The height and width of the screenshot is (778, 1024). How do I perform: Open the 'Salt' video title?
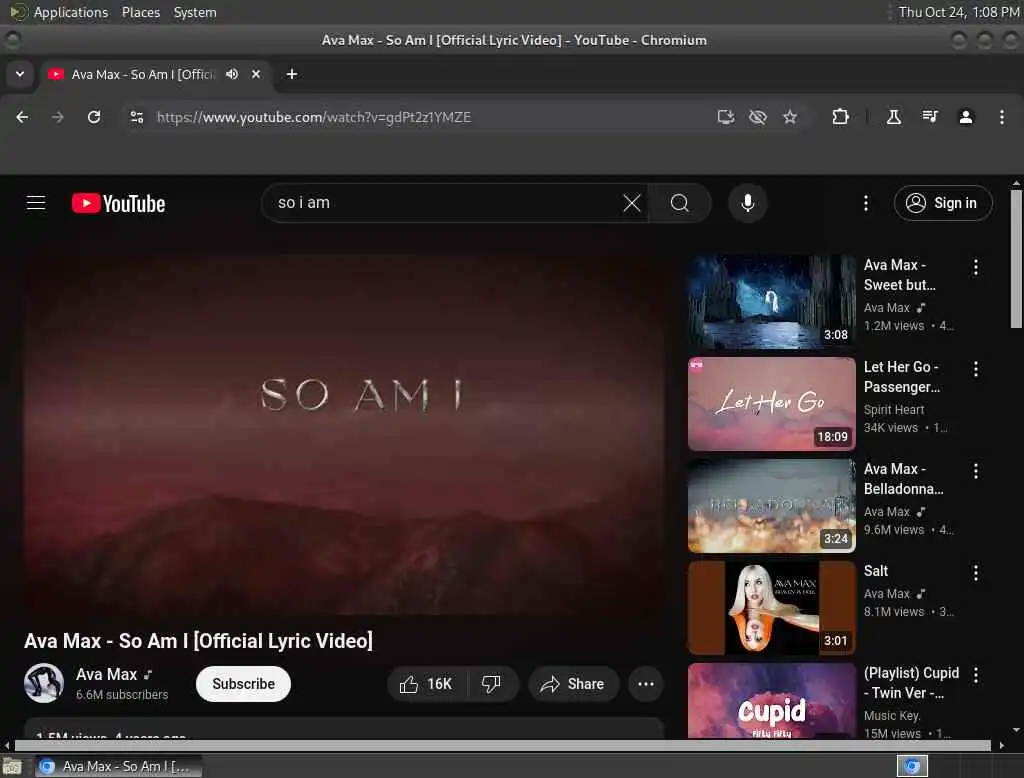click(x=876, y=571)
